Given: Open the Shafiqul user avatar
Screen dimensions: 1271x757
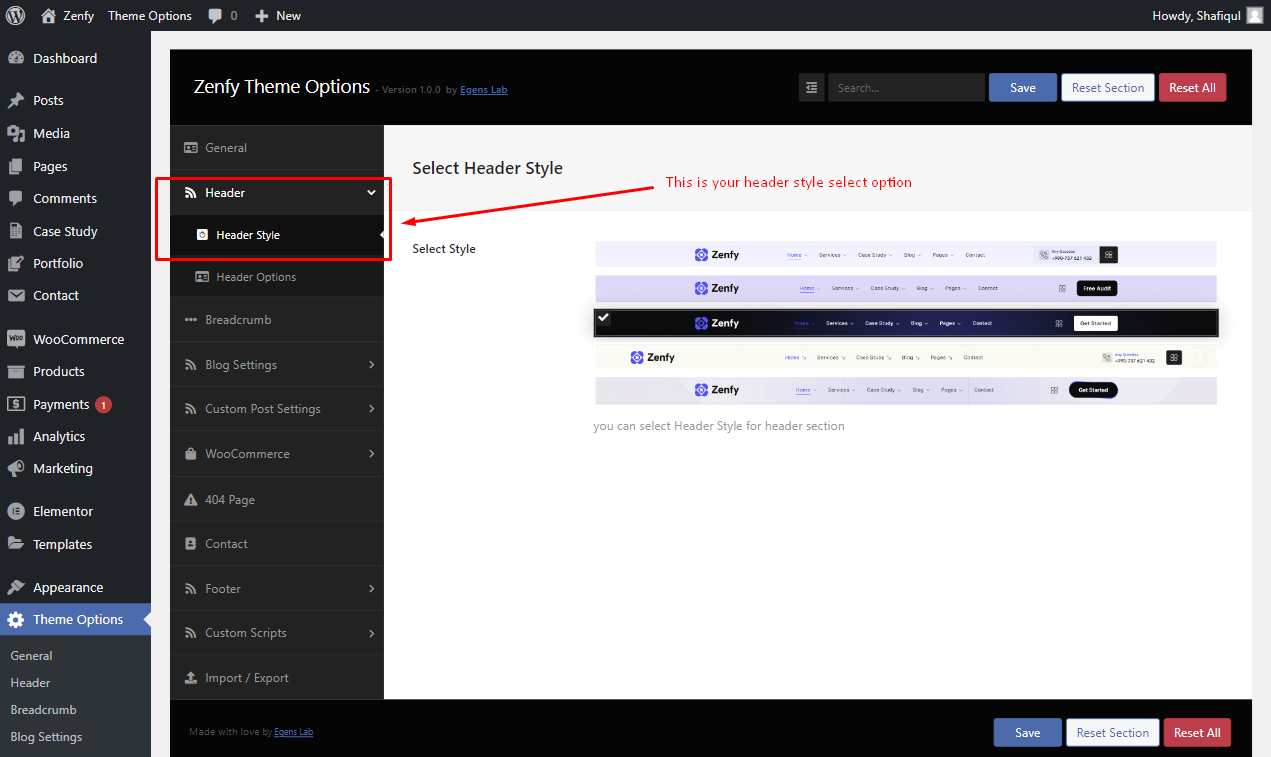Looking at the screenshot, I should tap(1254, 15).
